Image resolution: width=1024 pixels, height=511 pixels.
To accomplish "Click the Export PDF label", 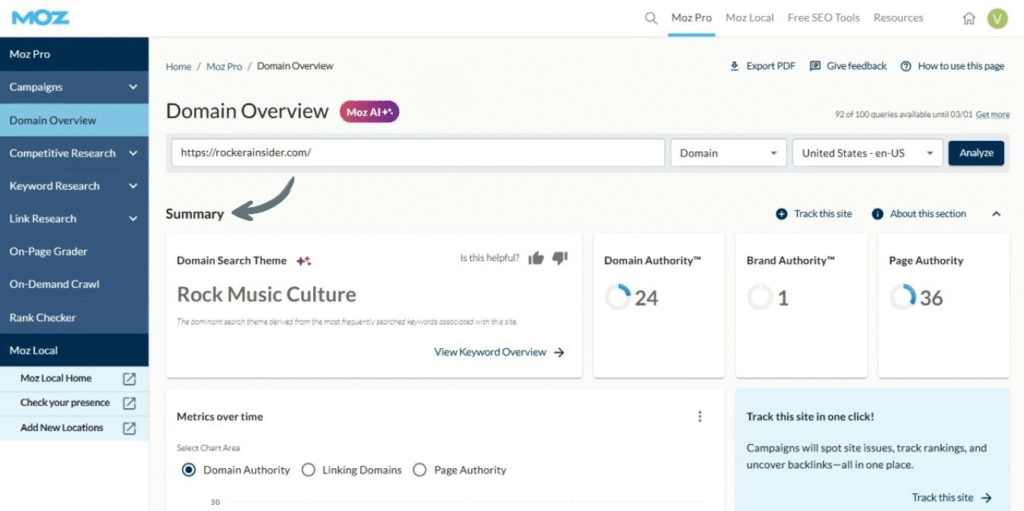I will 771,66.
